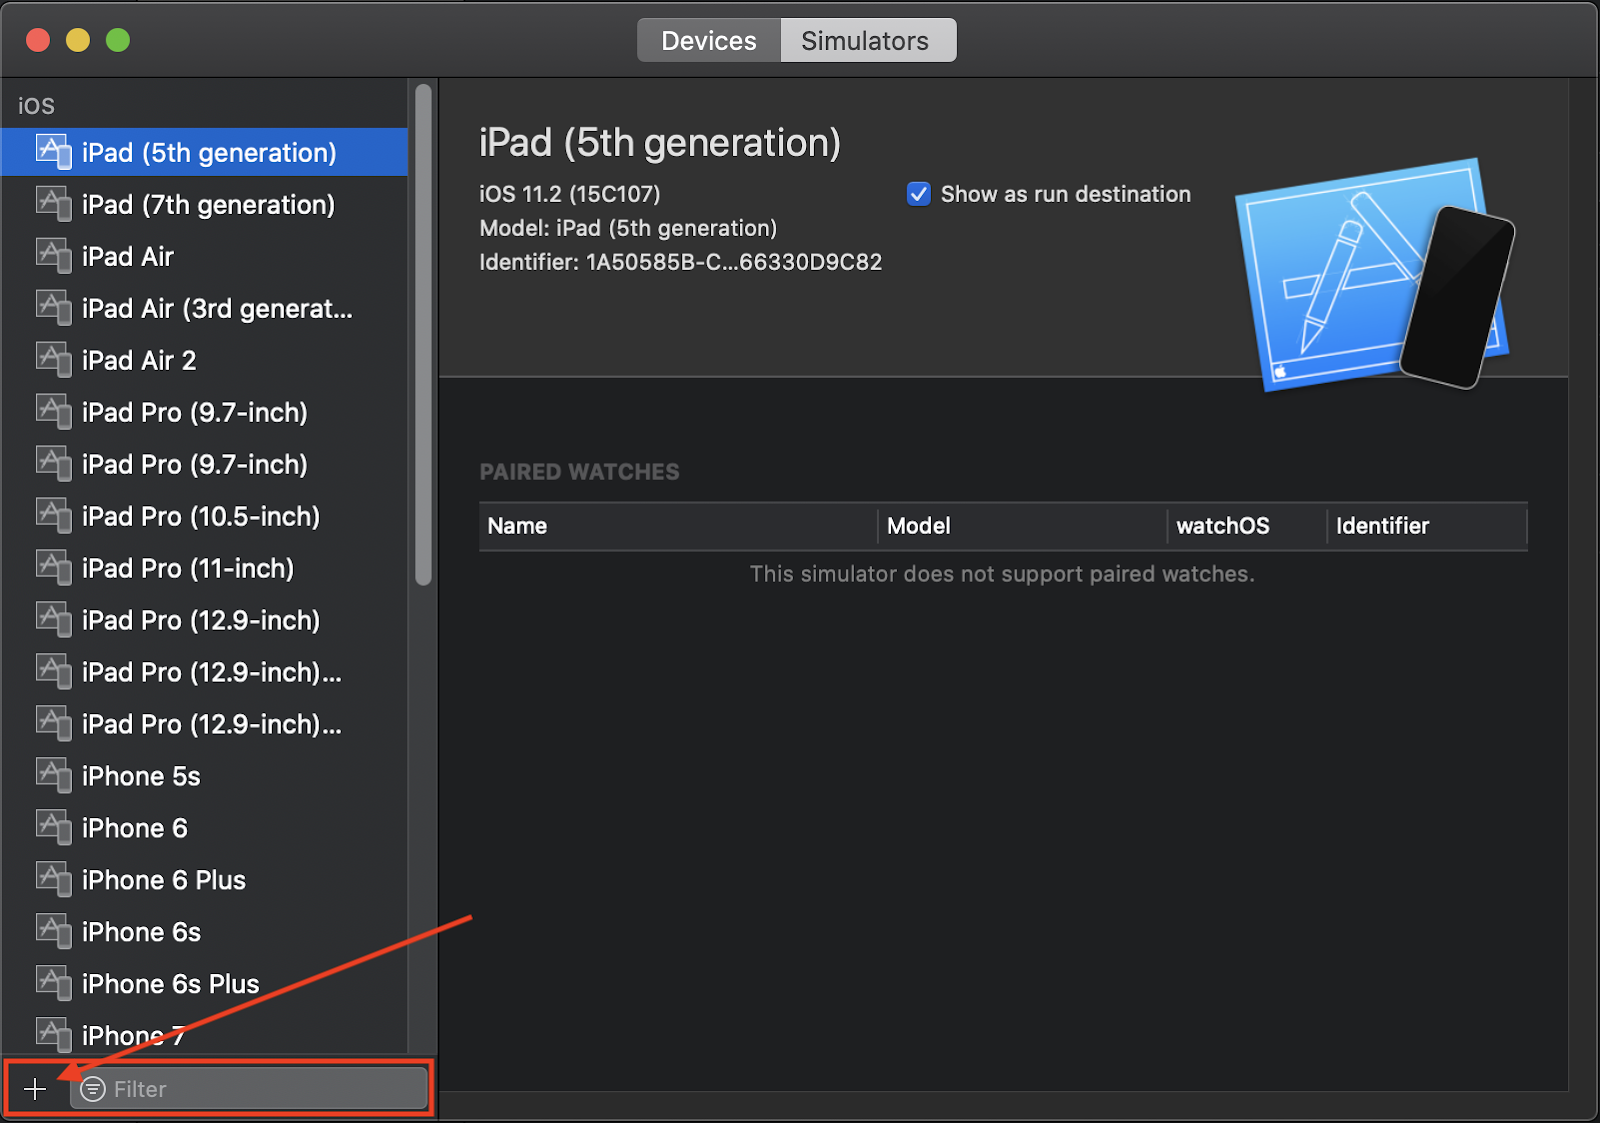Click inside the Filter text field

click(250, 1089)
